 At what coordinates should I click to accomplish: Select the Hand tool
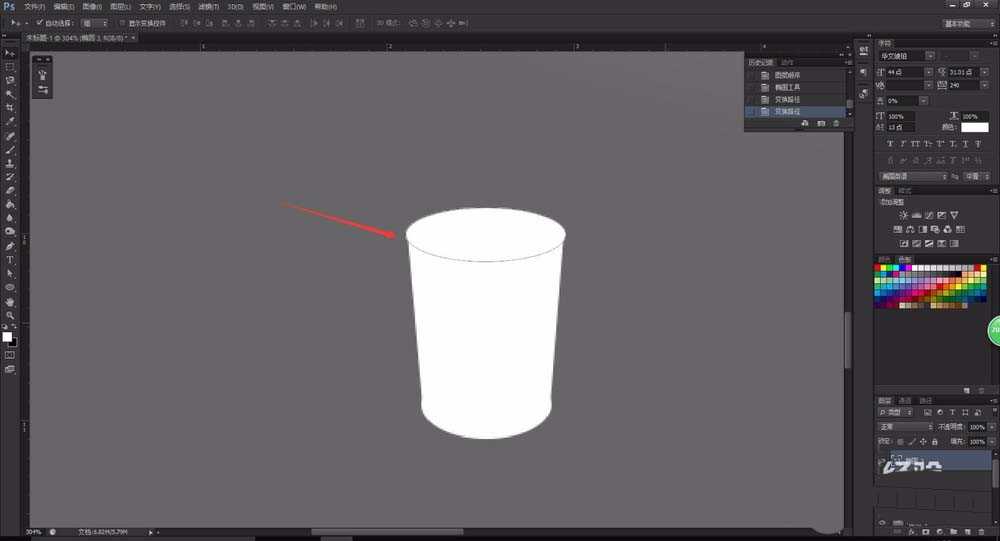coord(10,301)
